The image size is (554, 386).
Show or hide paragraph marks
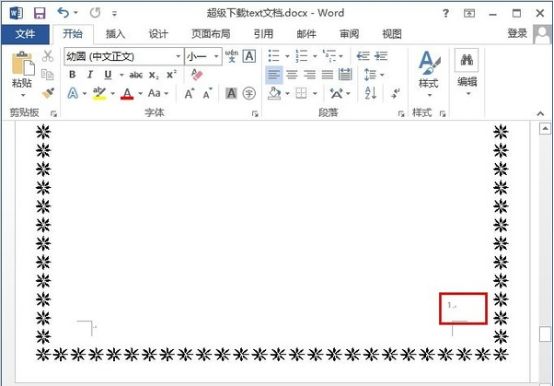395,93
